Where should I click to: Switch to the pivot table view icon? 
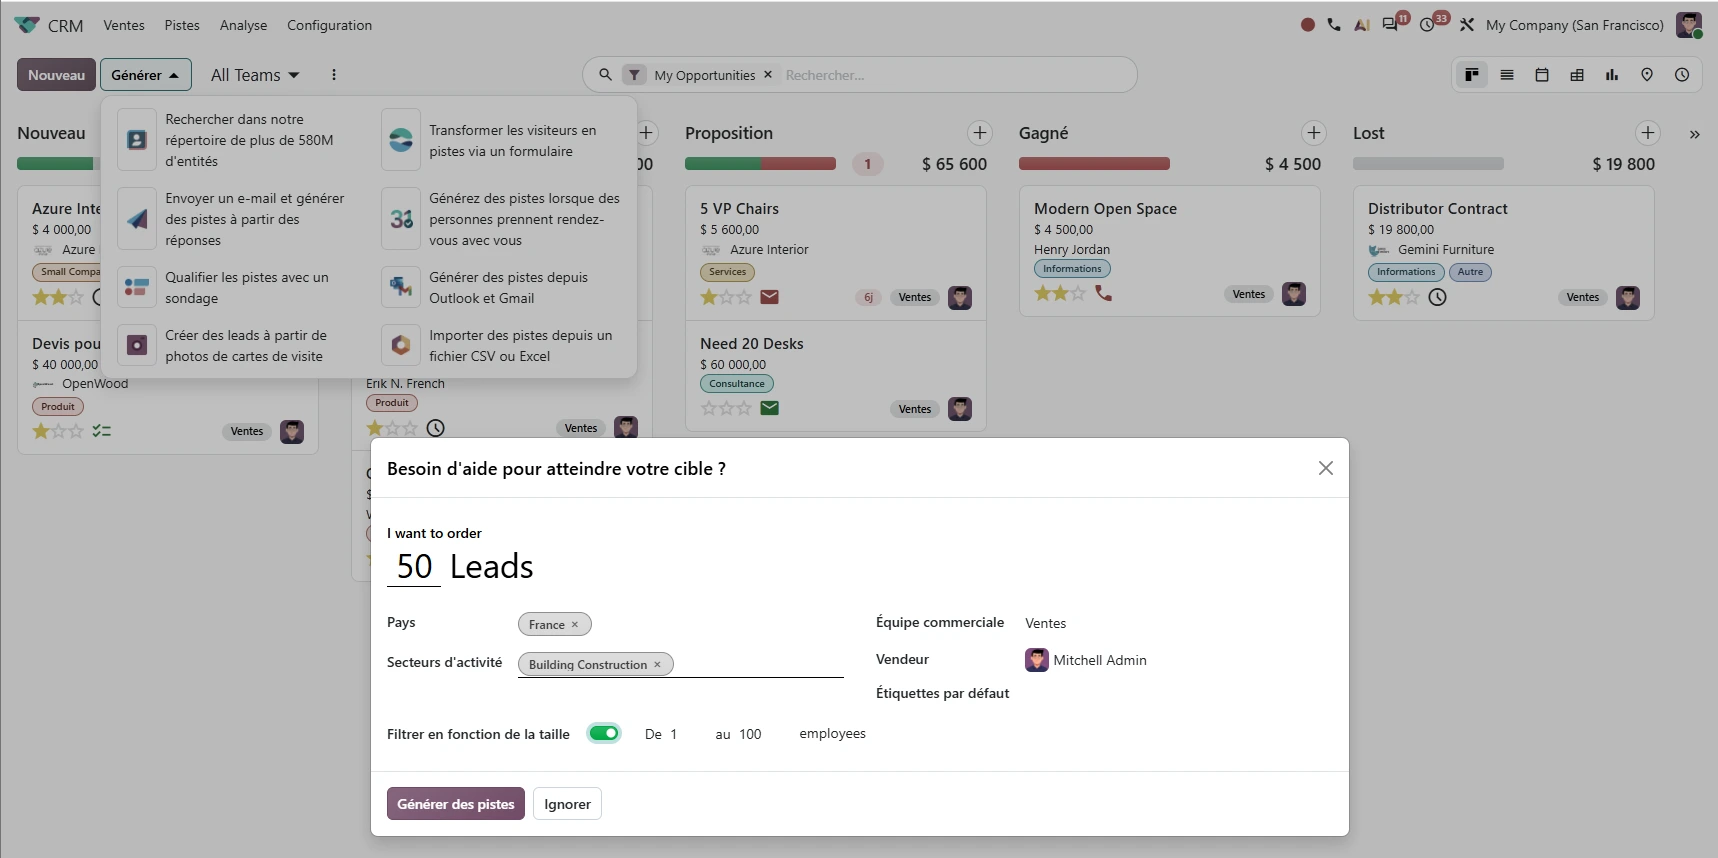pyautogui.click(x=1577, y=75)
